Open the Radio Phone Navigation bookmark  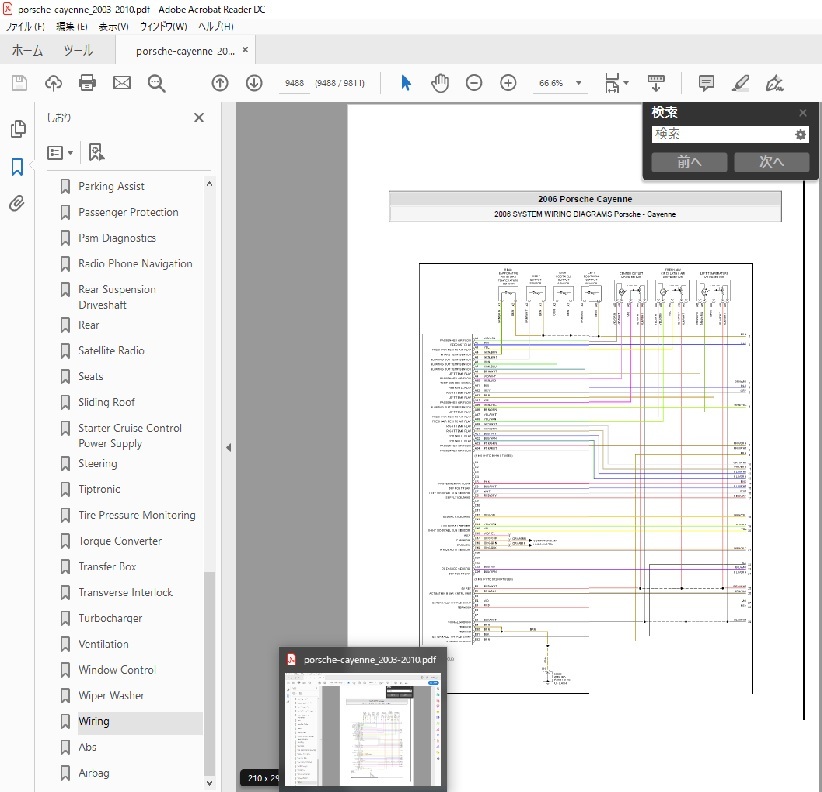tap(135, 263)
